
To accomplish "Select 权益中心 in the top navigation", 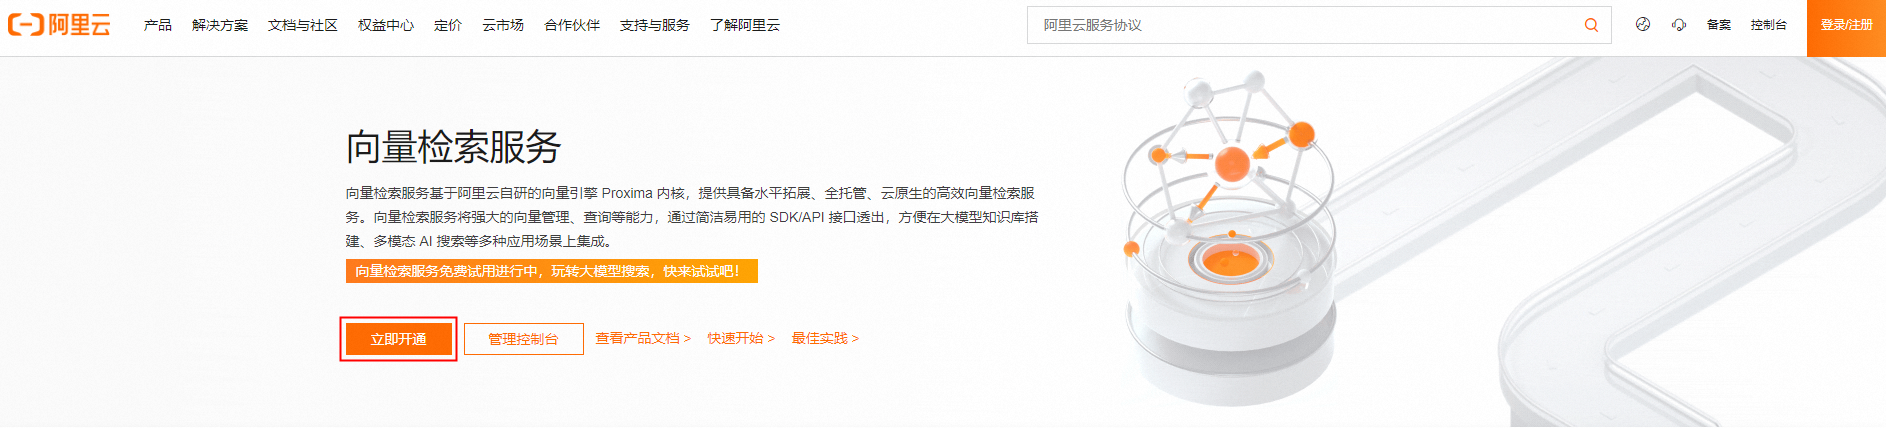I will [x=386, y=25].
